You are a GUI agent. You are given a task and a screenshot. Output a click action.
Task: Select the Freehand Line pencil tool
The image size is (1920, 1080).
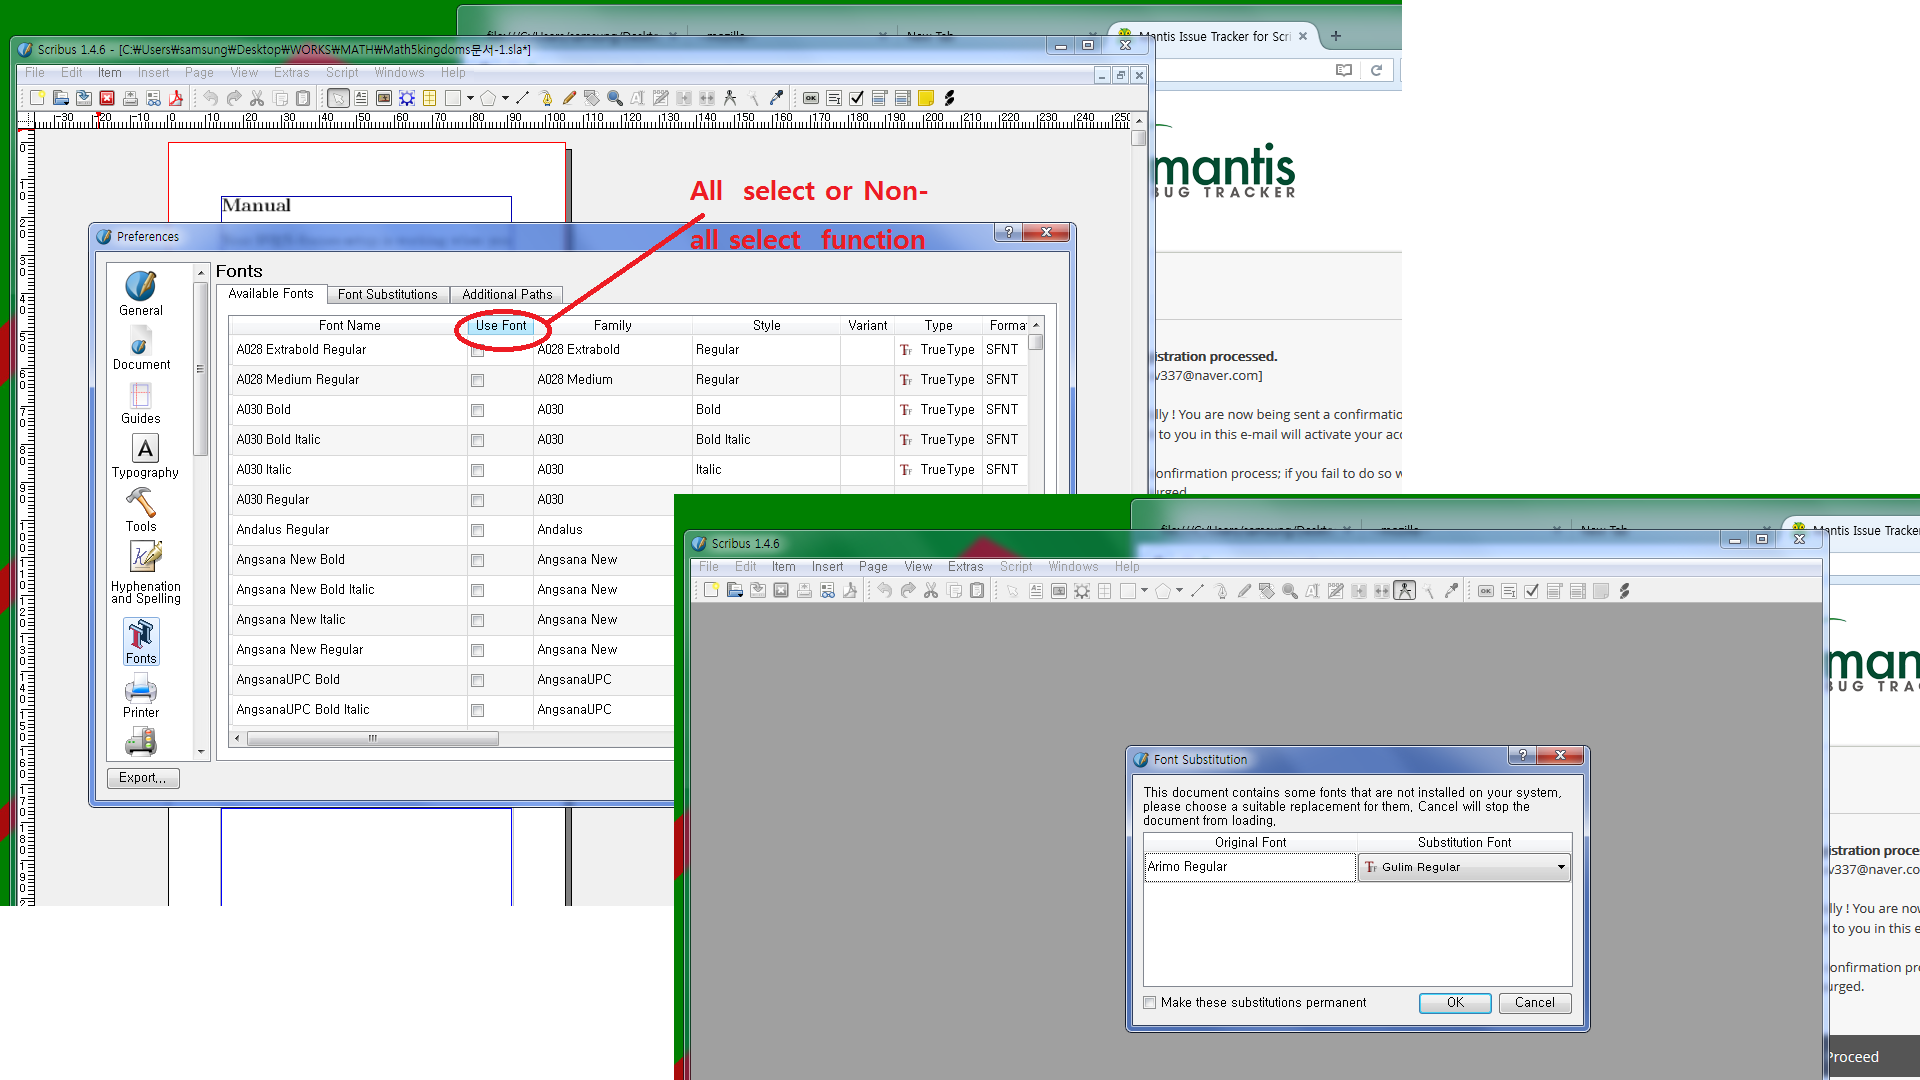point(569,98)
